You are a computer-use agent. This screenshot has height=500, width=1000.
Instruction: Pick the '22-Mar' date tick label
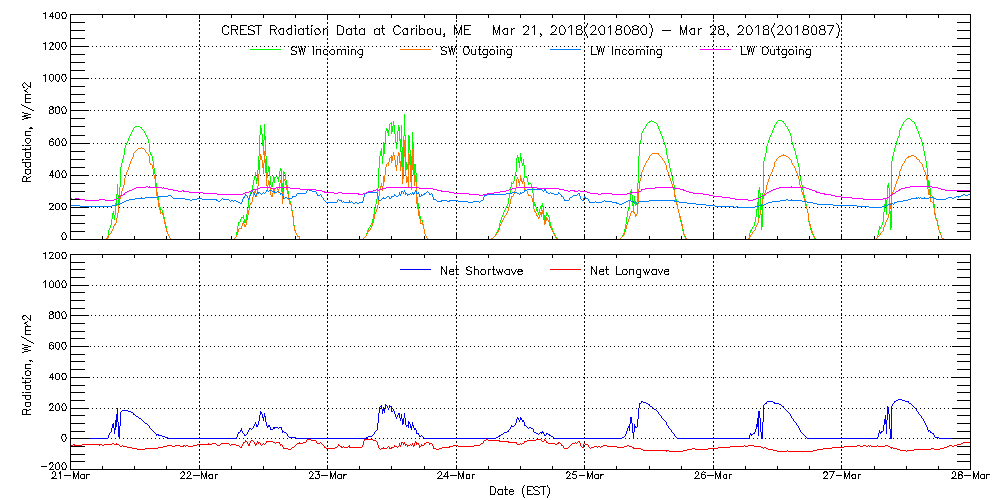(199, 476)
